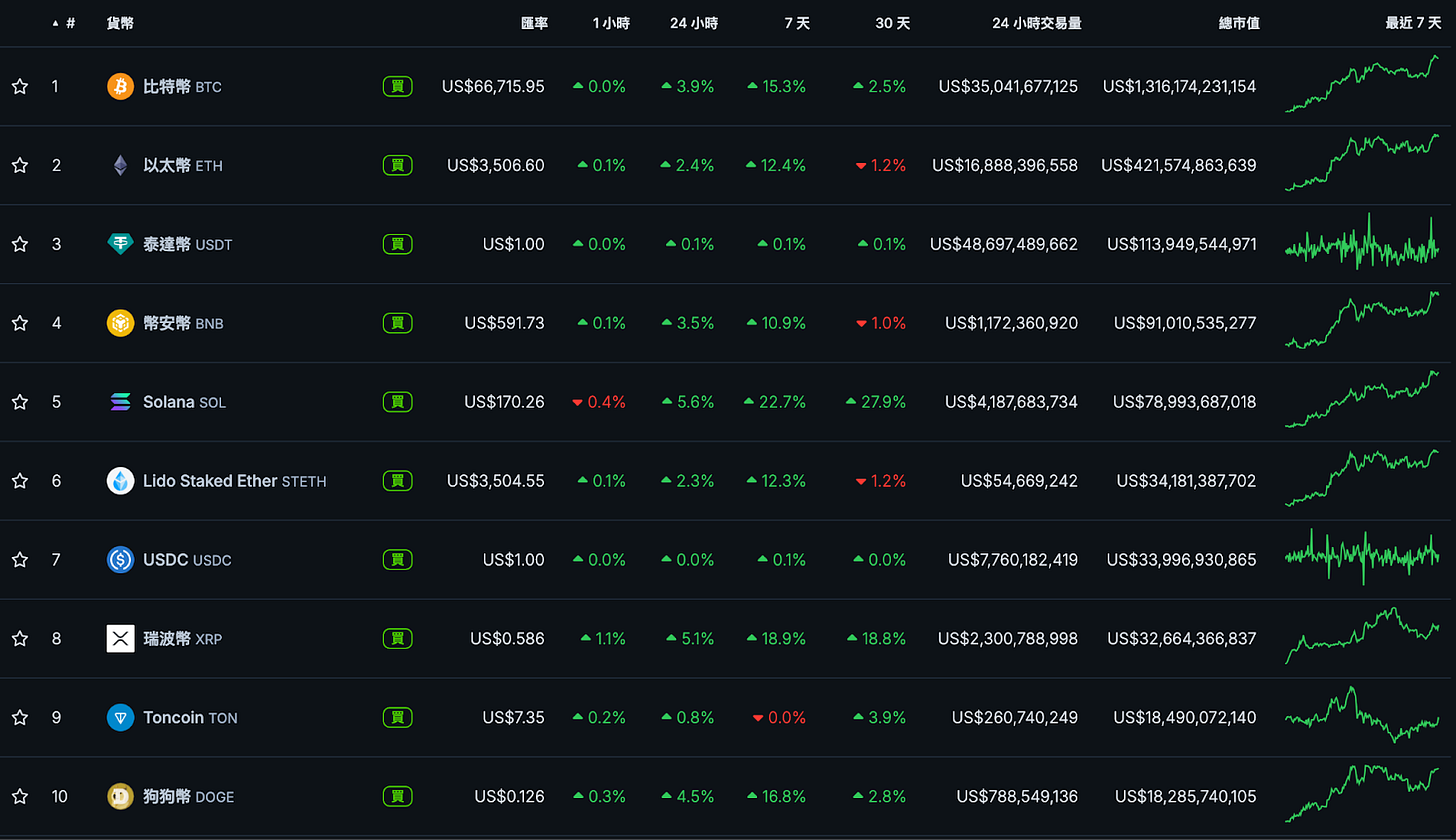This screenshot has width=1456, height=840.
Task: Click the BNB yellow logo icon
Action: click(120, 323)
